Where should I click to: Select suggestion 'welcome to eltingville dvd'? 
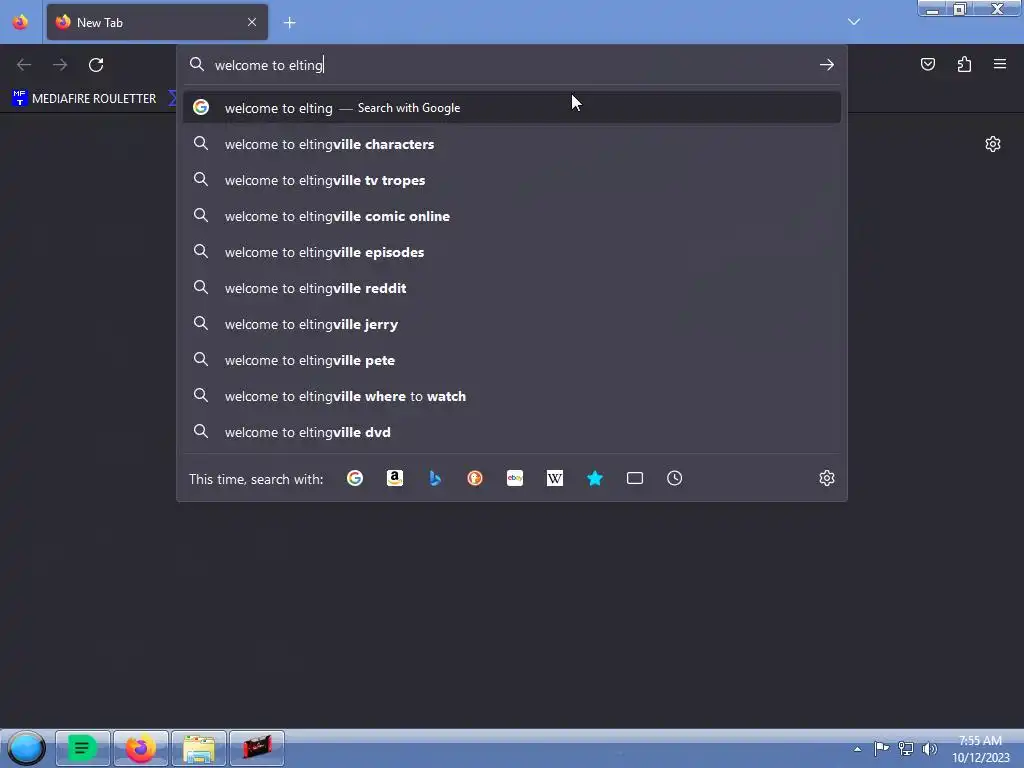tap(512, 432)
